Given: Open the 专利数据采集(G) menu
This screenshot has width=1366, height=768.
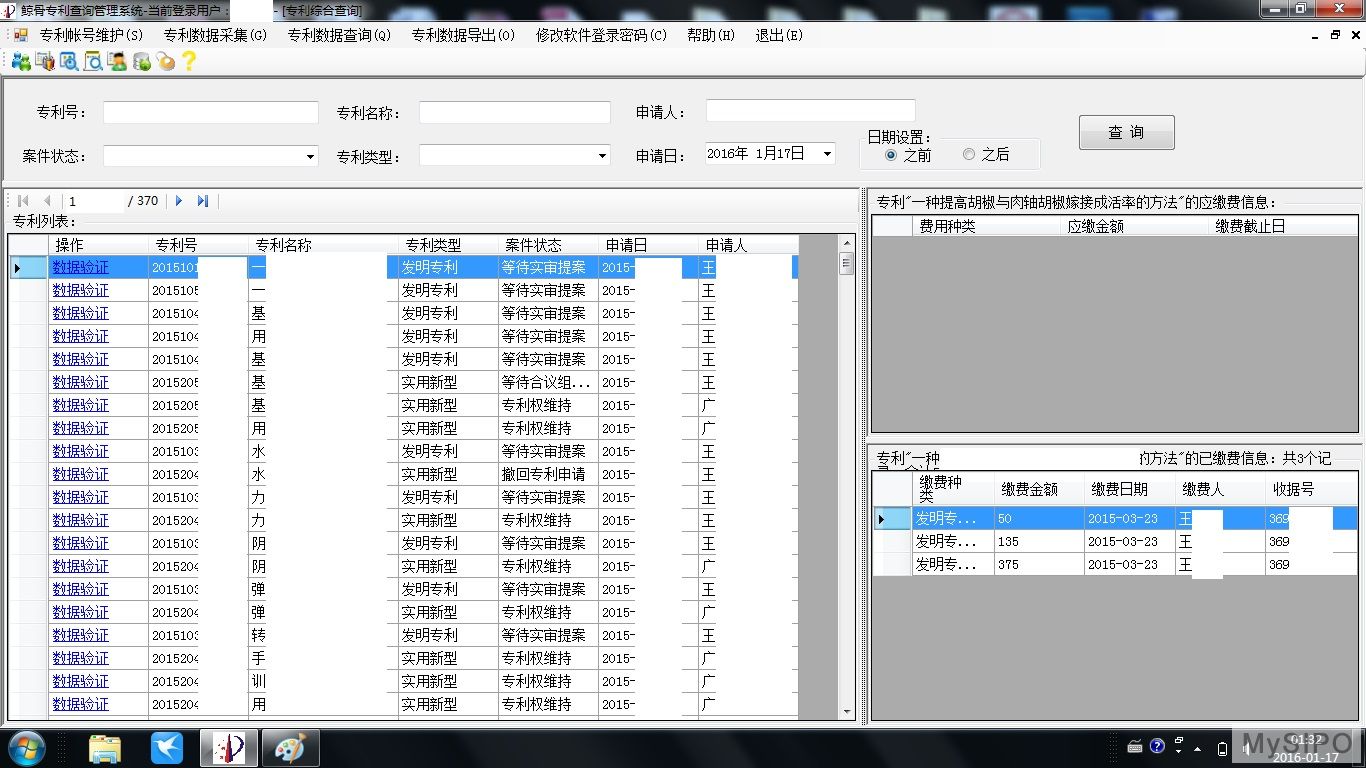Looking at the screenshot, I should pos(215,35).
